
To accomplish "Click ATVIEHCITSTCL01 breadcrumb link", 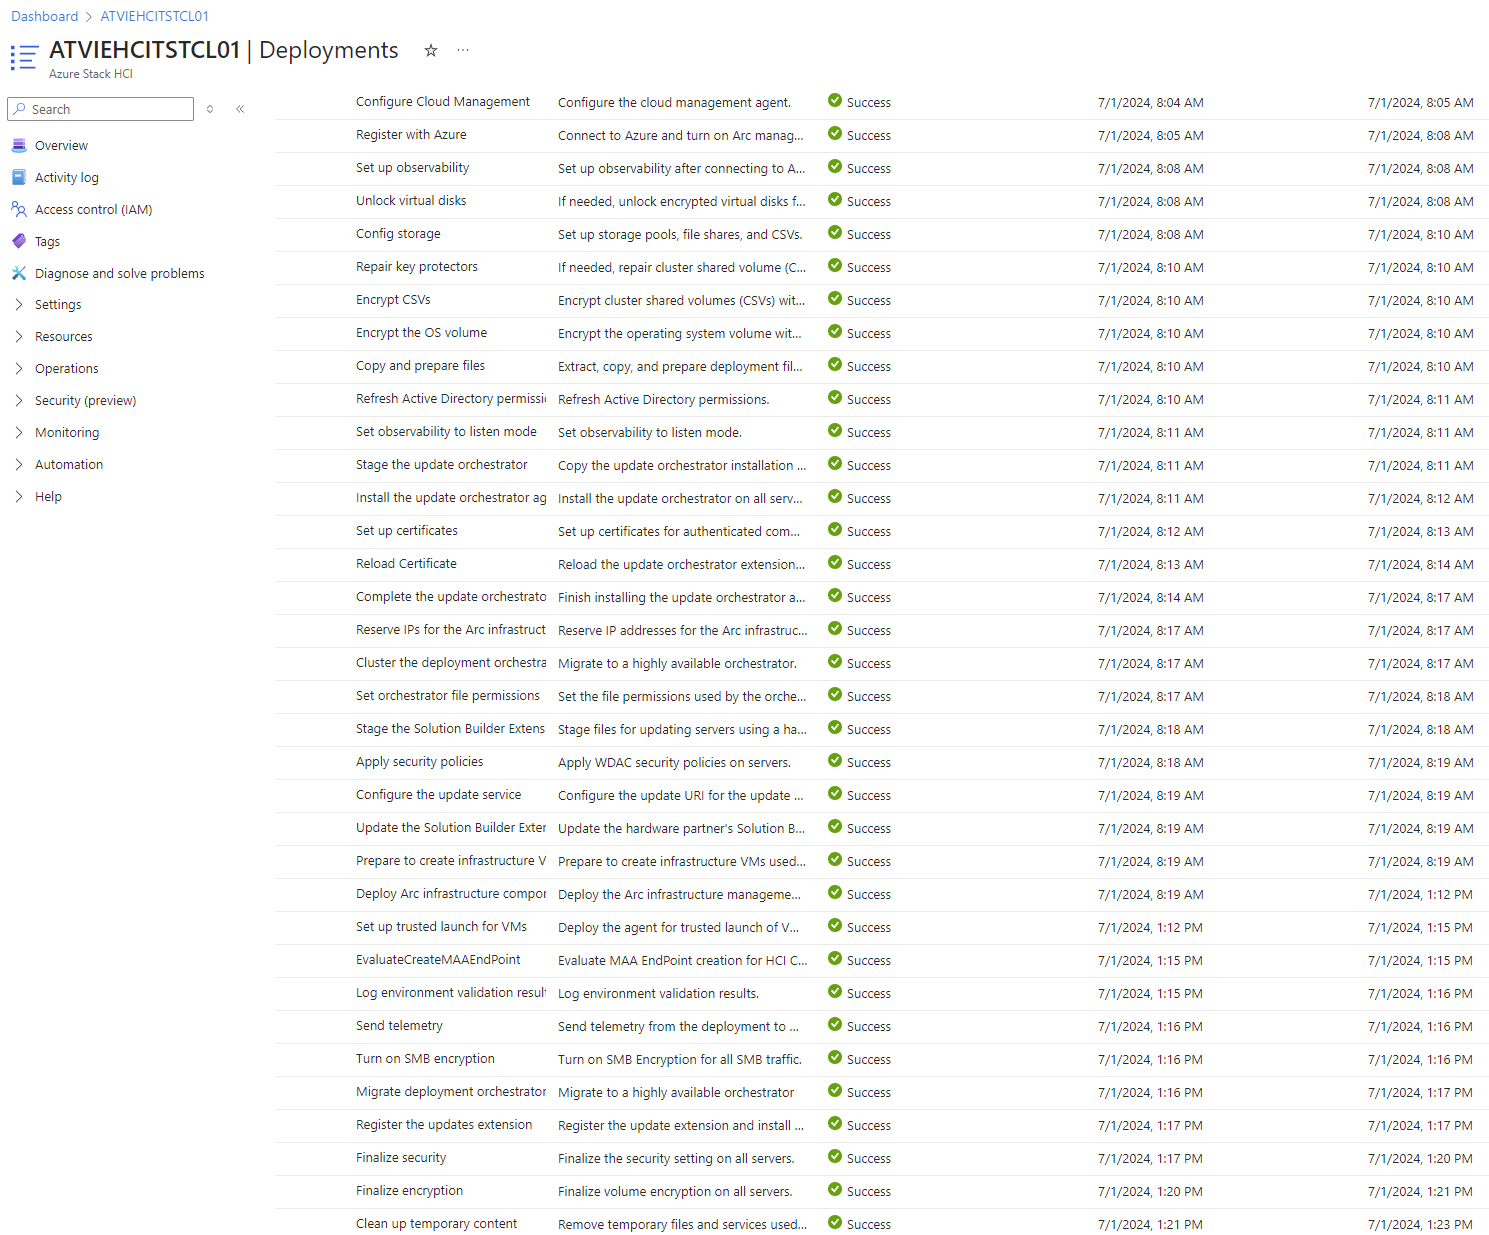I will click(x=154, y=16).
